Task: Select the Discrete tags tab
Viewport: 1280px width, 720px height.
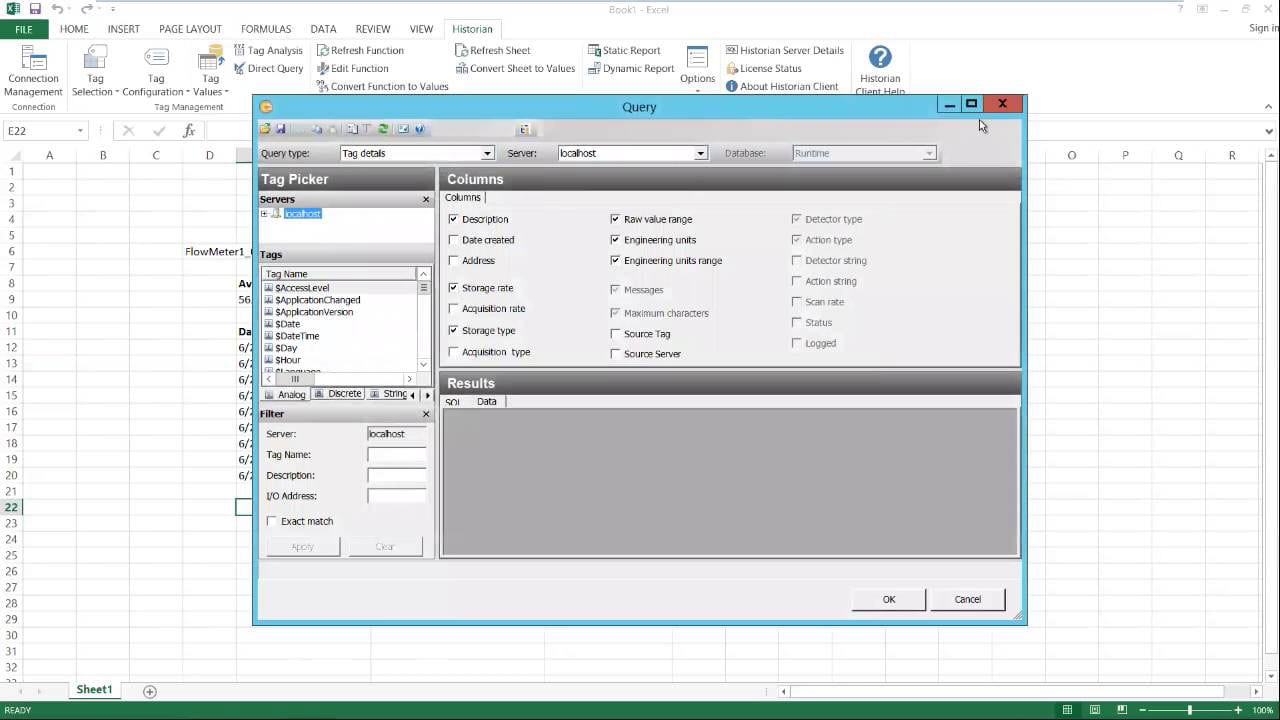Action: click(x=338, y=394)
